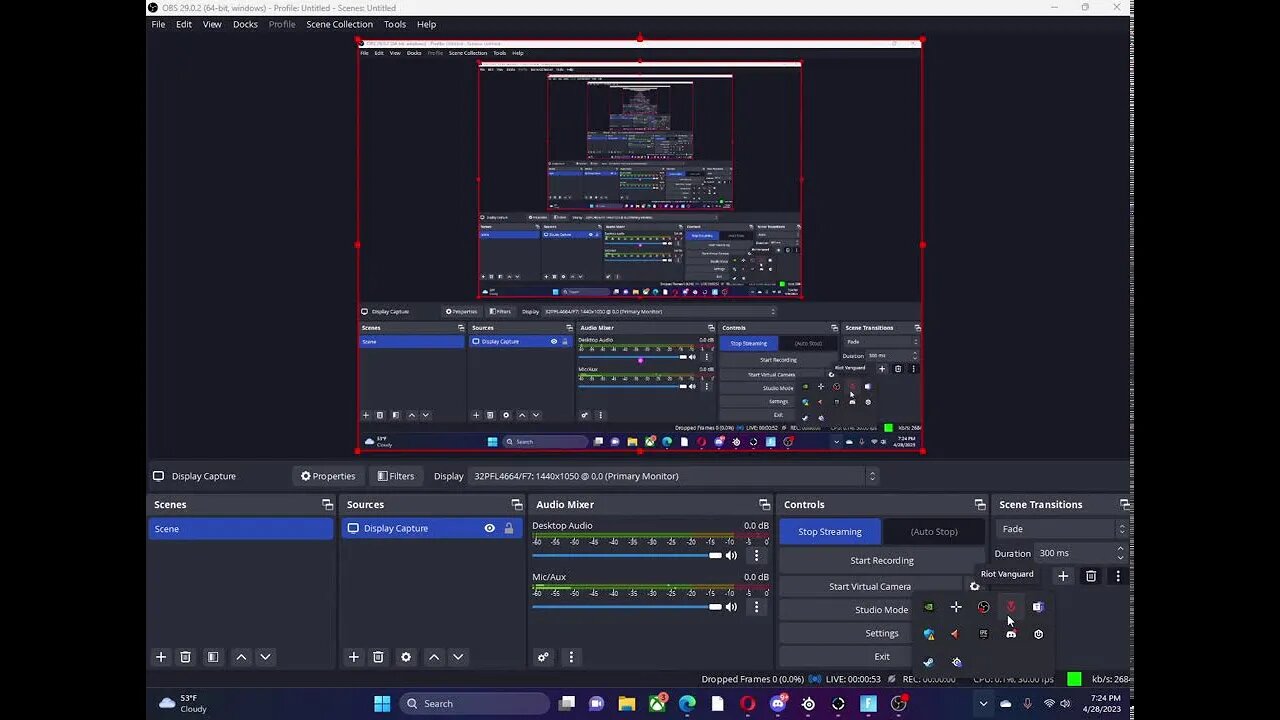Screen dimensions: 1280x720
Task: Click Discord icon in tray overflow
Action: (1011, 634)
